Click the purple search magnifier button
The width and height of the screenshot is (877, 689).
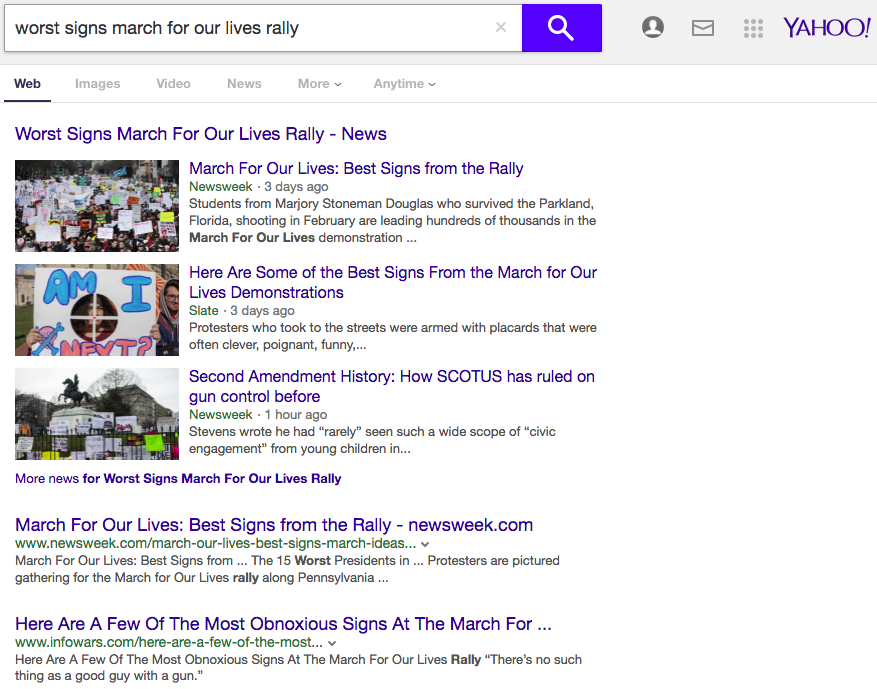point(562,28)
